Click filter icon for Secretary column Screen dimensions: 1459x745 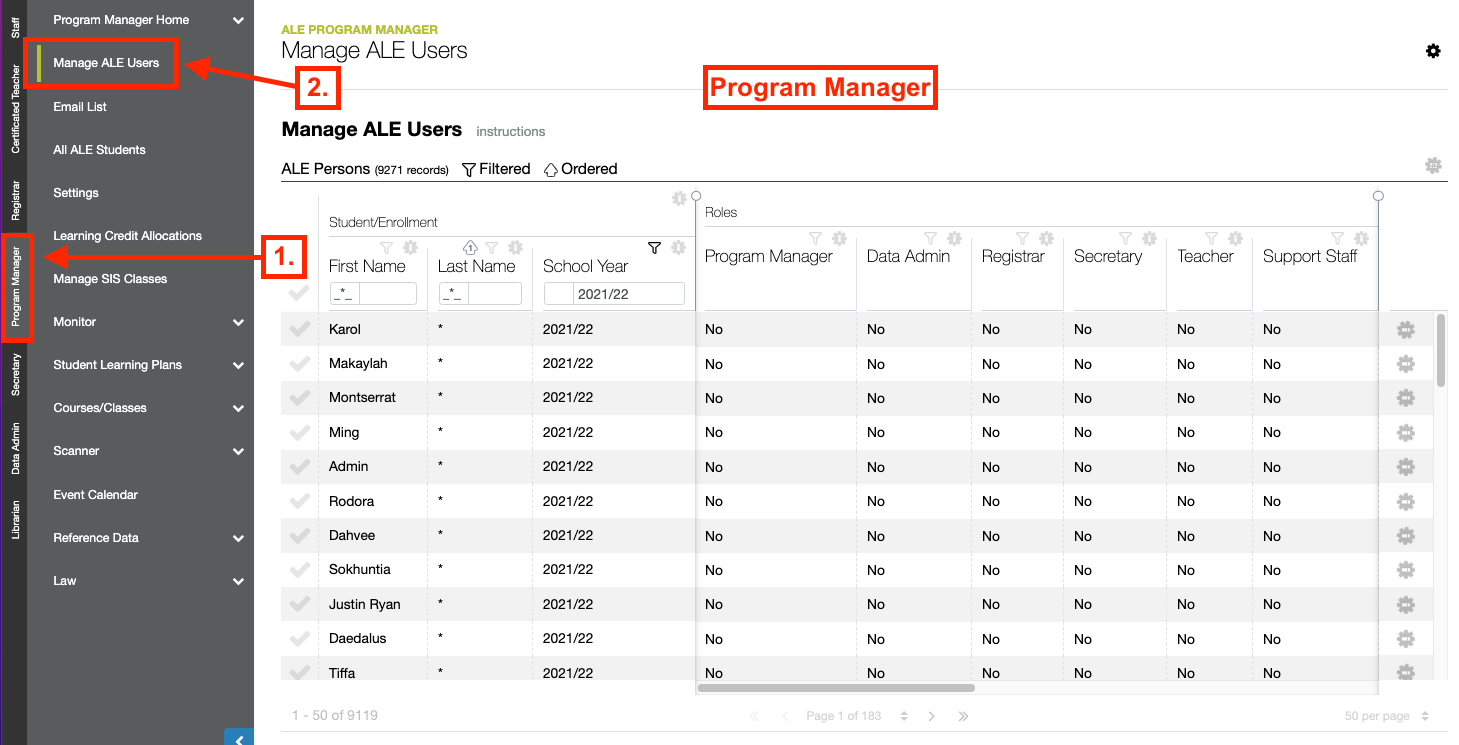click(x=1125, y=238)
